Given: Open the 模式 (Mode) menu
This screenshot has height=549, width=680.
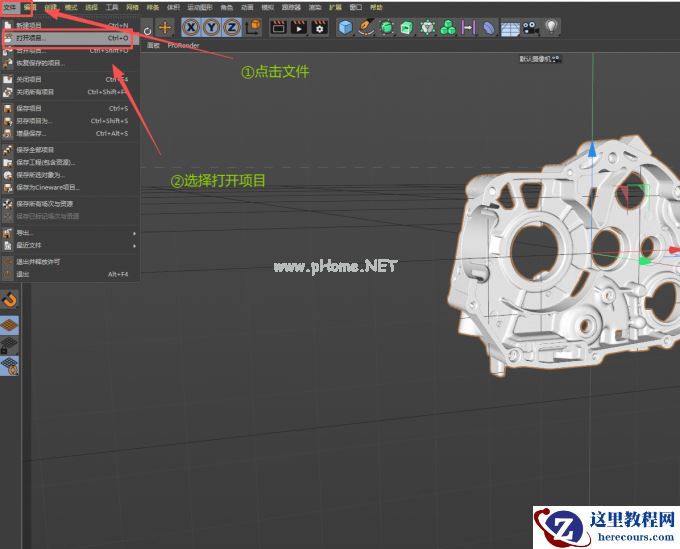Looking at the screenshot, I should pyautogui.click(x=71, y=7).
